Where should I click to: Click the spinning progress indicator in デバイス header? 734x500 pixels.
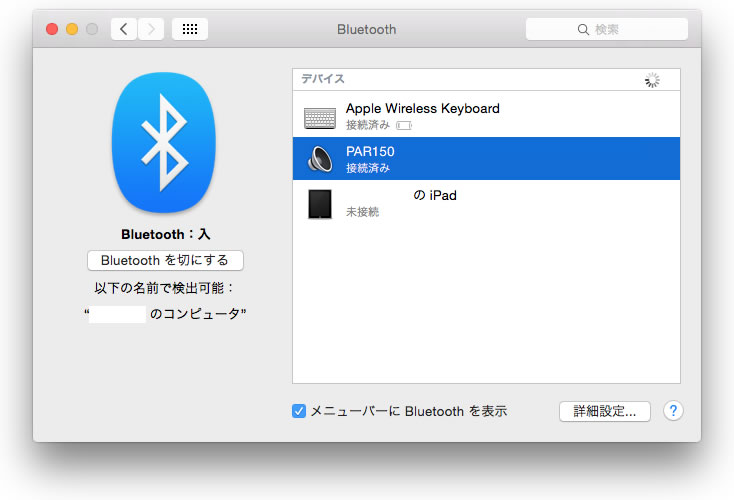click(x=652, y=80)
